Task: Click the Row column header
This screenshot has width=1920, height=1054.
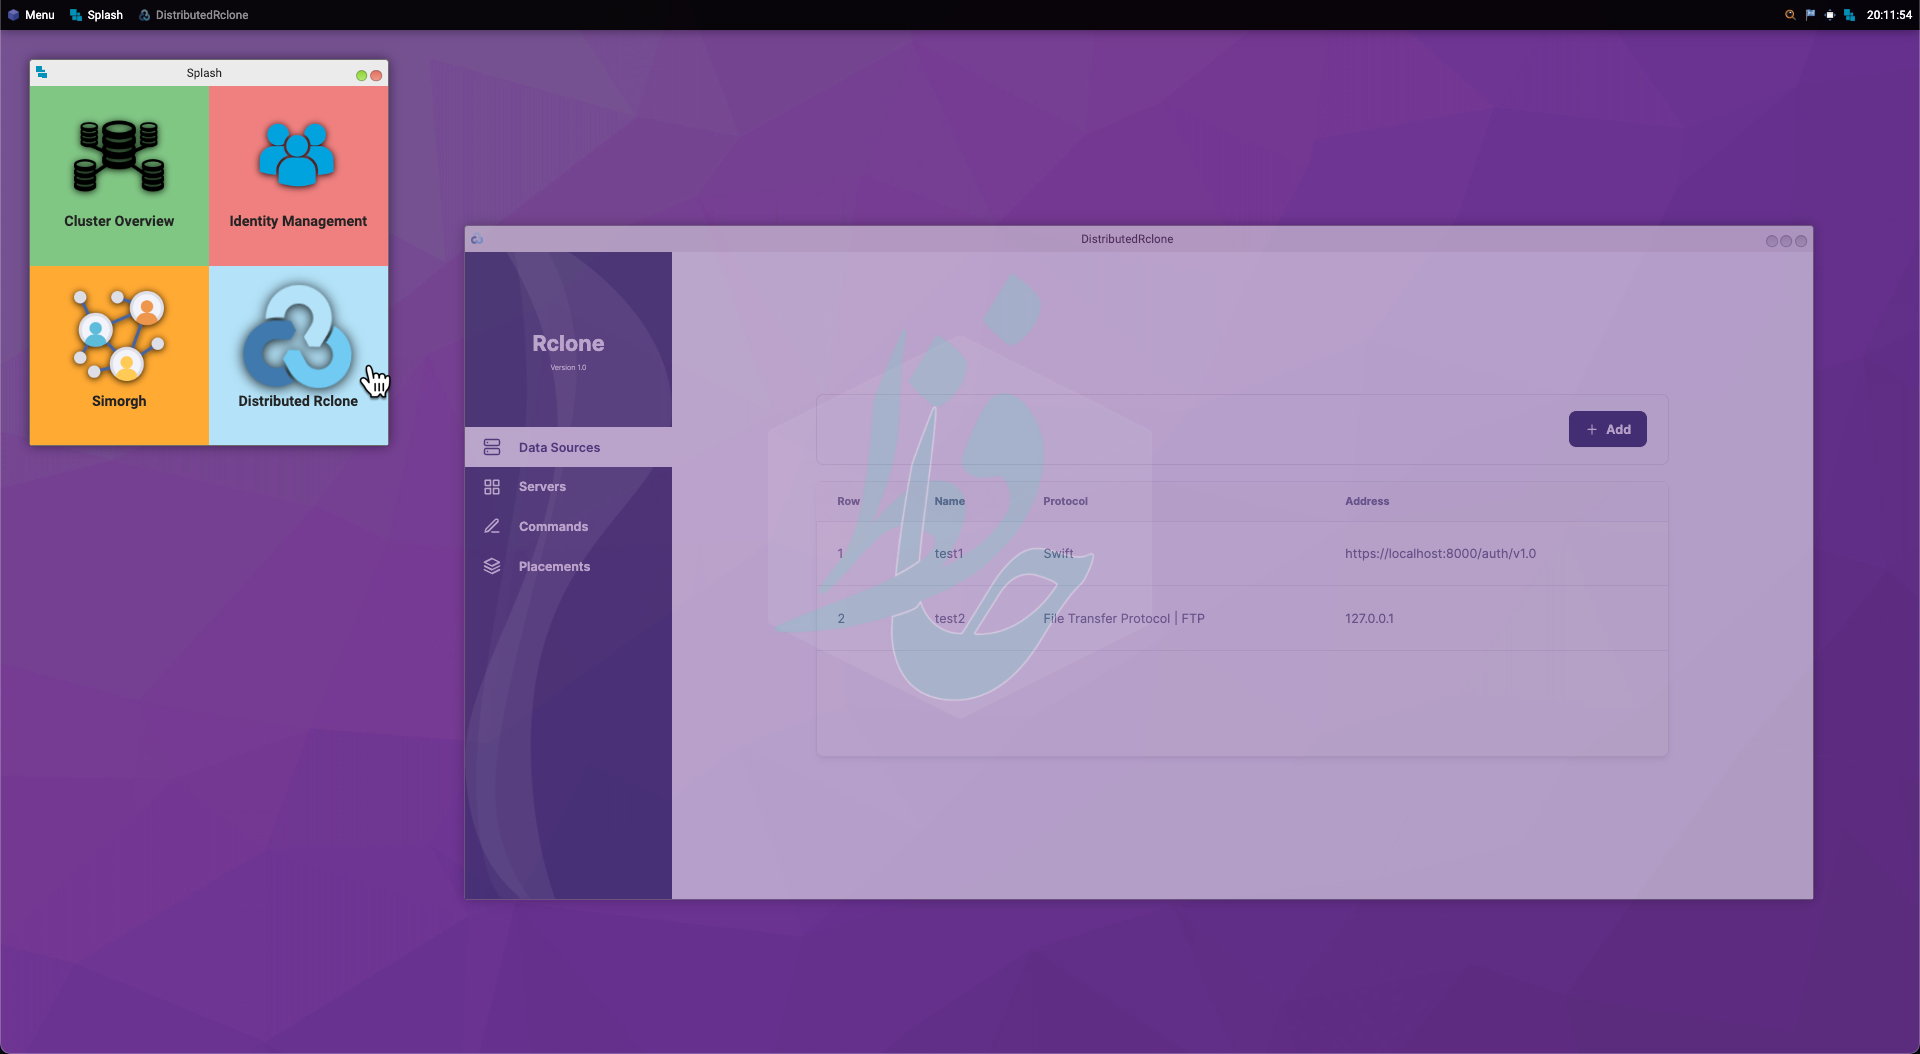Action: (x=848, y=501)
